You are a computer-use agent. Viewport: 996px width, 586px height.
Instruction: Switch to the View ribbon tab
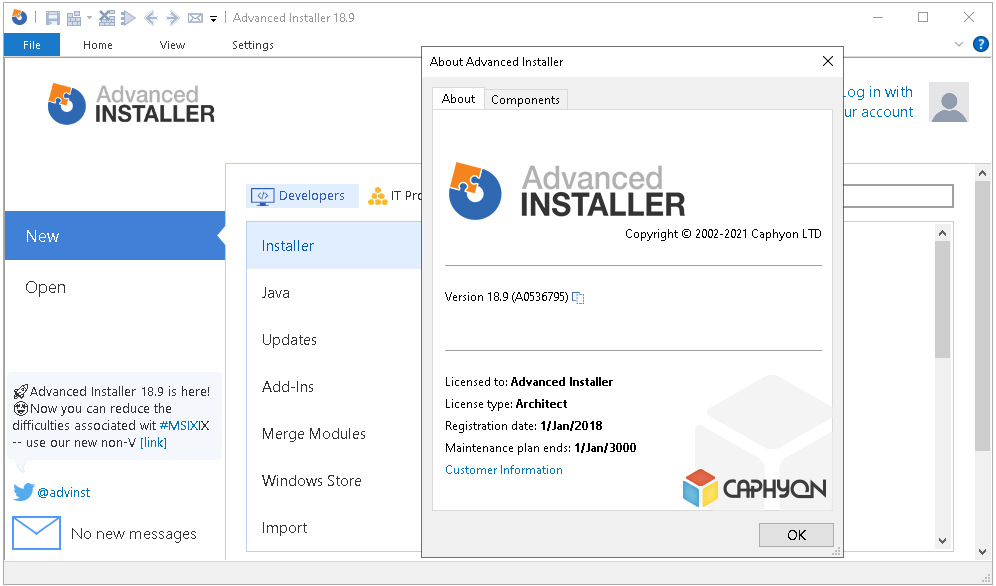click(172, 44)
